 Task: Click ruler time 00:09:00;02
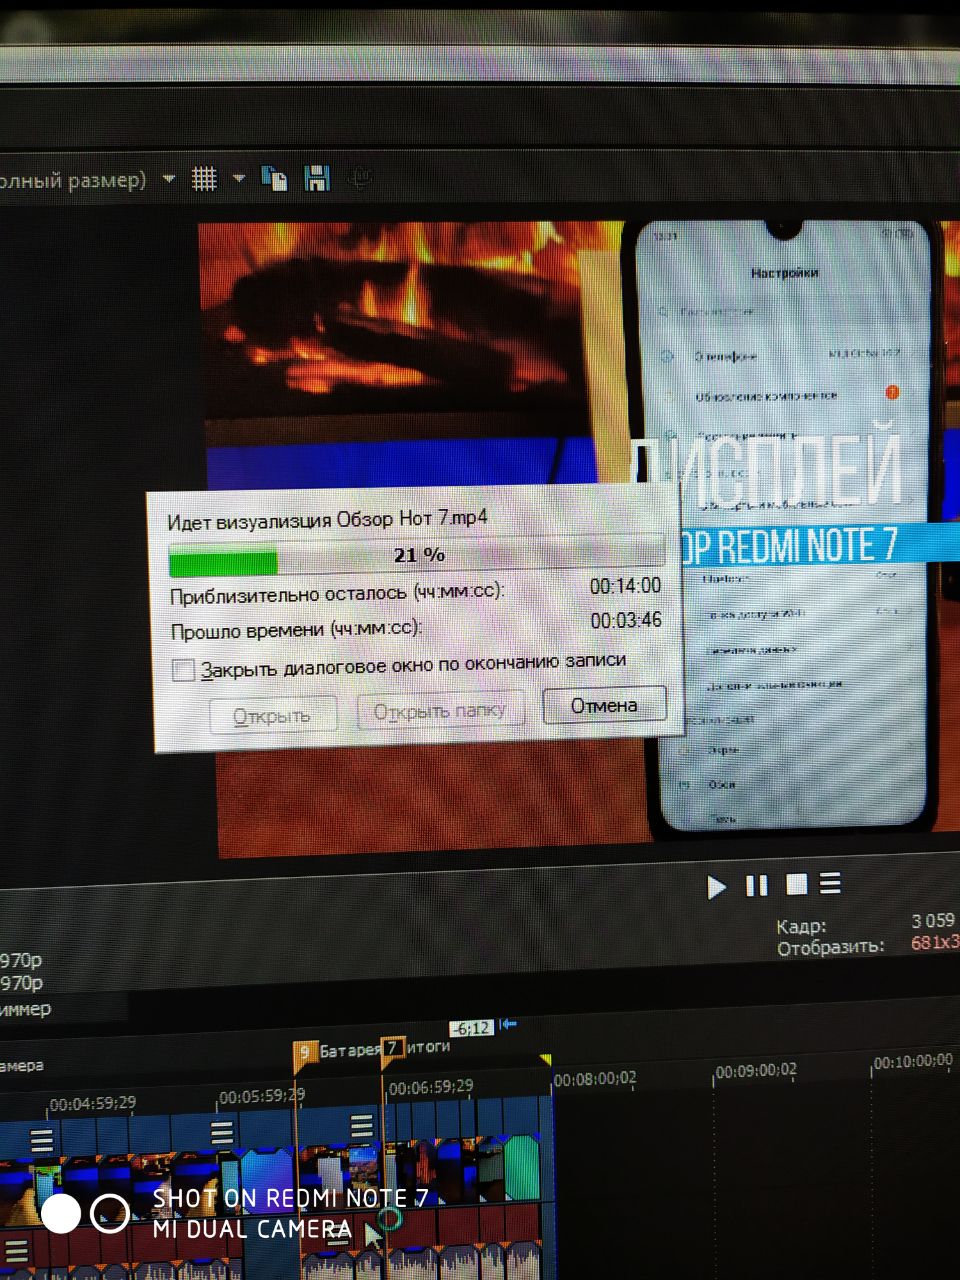click(x=756, y=1071)
